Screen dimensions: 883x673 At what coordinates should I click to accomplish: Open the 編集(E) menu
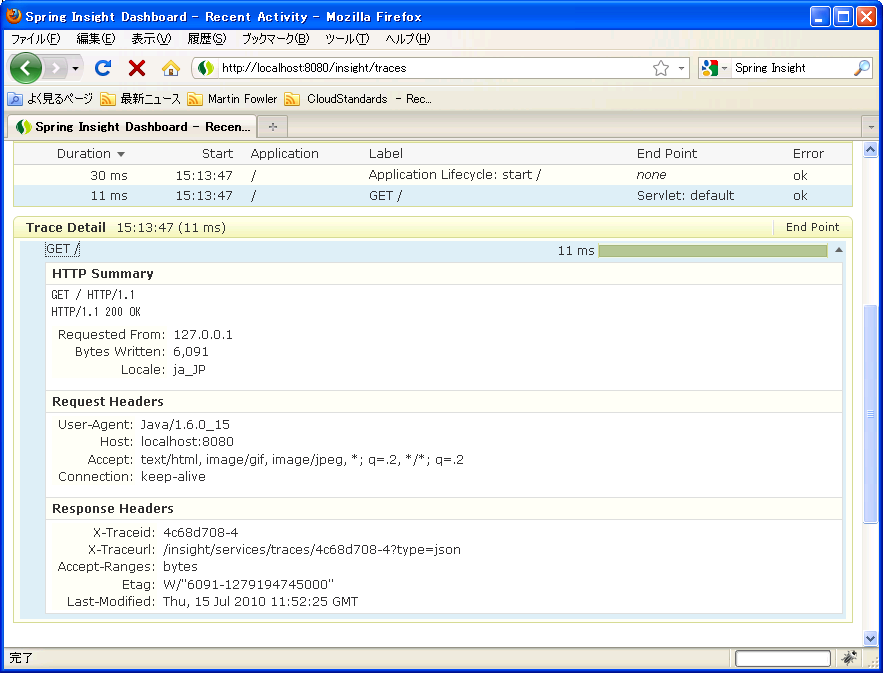click(x=96, y=39)
